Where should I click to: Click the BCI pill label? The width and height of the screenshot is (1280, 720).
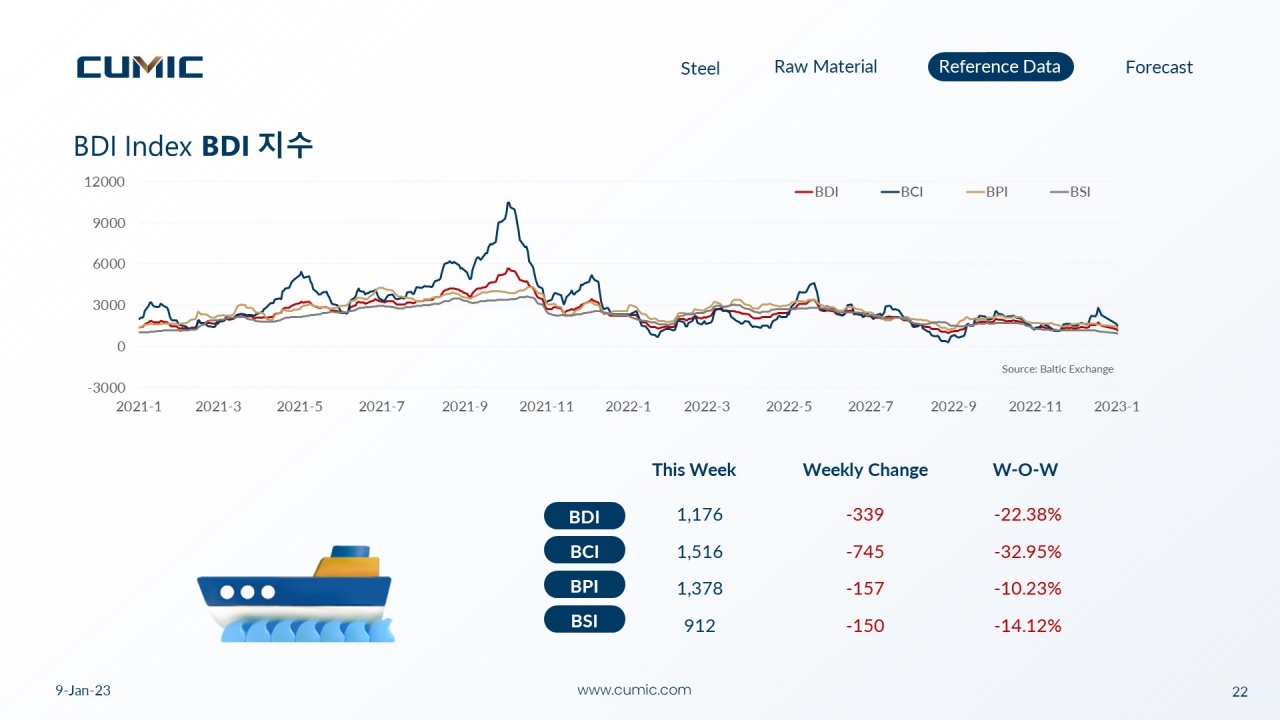tap(584, 550)
